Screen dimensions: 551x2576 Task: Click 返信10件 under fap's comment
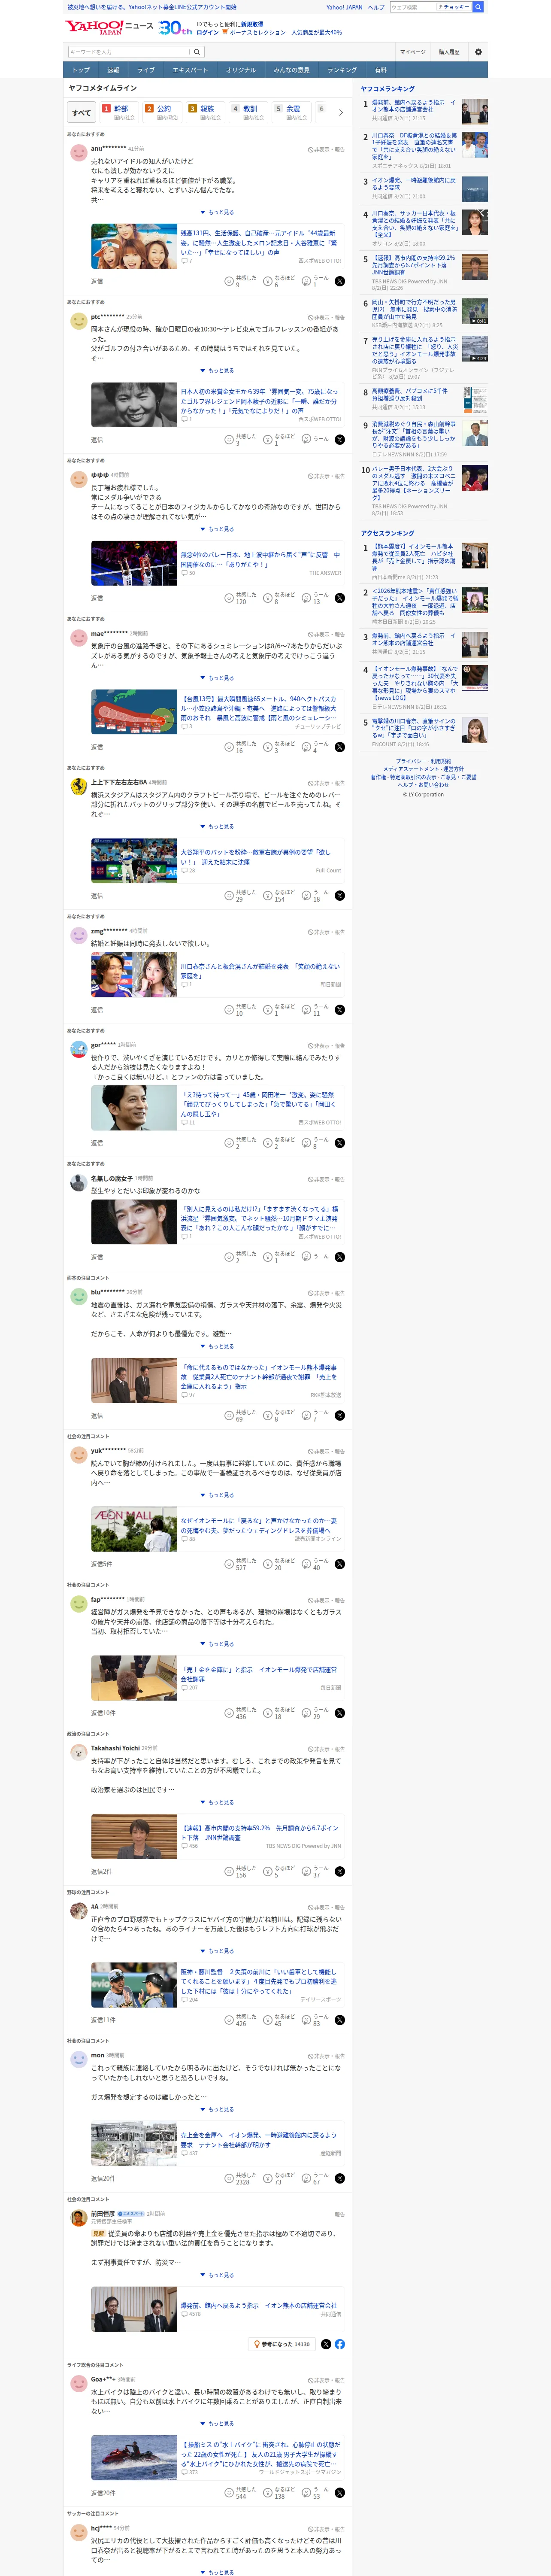(103, 1713)
